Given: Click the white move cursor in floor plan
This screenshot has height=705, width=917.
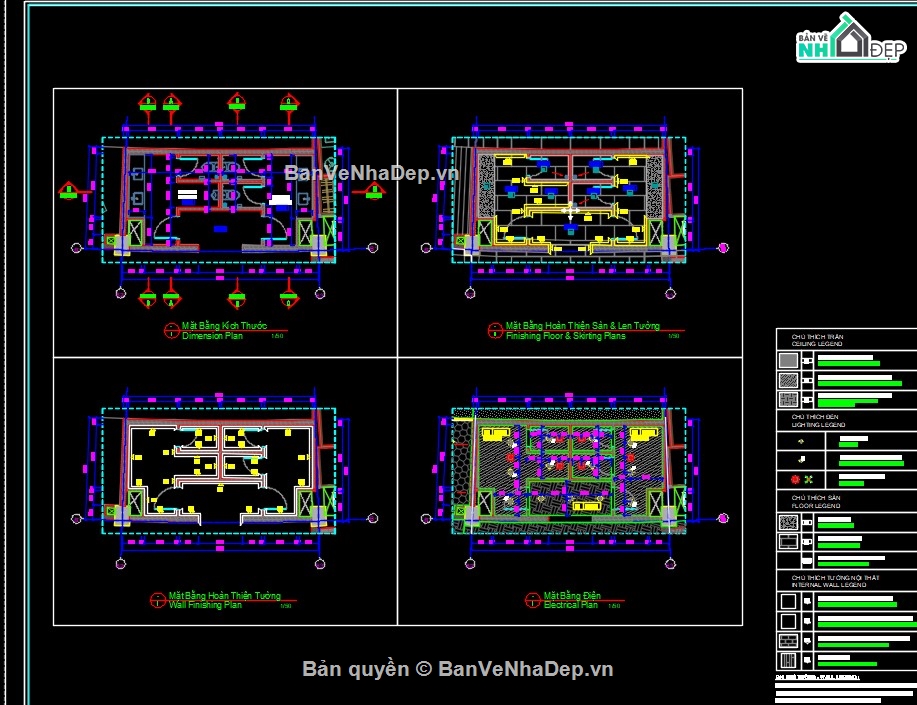Looking at the screenshot, I should pos(570,211).
